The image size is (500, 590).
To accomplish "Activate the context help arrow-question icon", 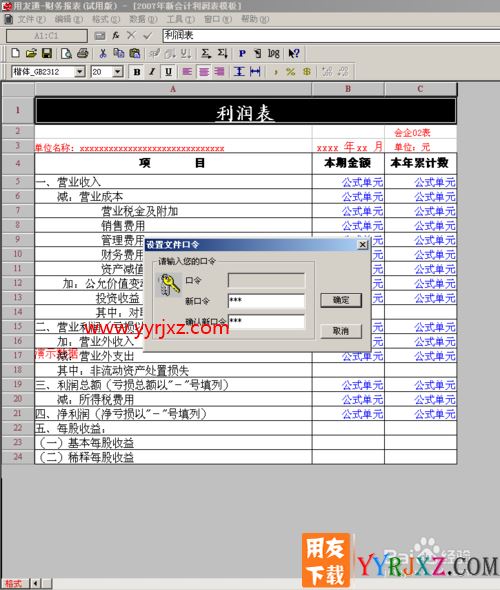I will click(x=293, y=53).
